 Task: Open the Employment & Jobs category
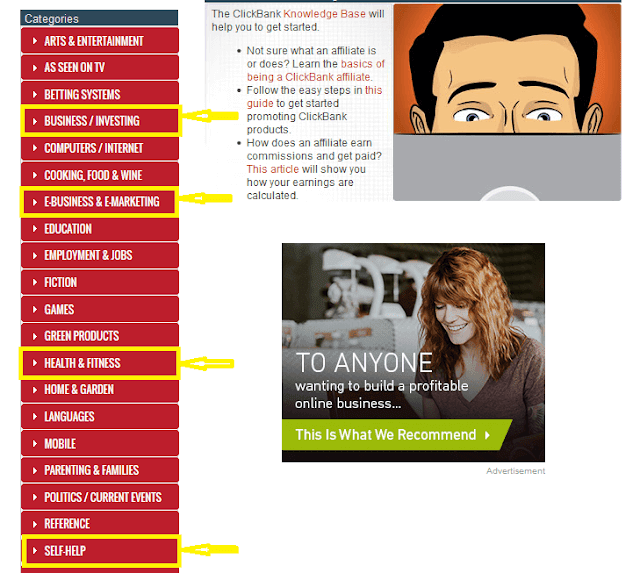pyautogui.click(x=100, y=255)
